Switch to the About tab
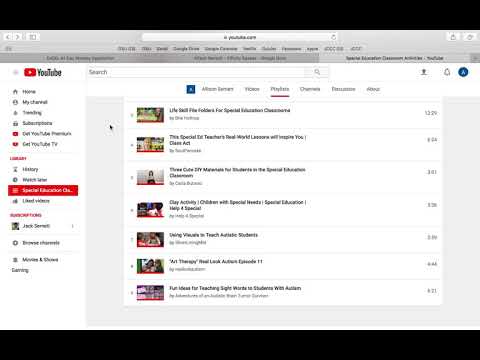 373,89
